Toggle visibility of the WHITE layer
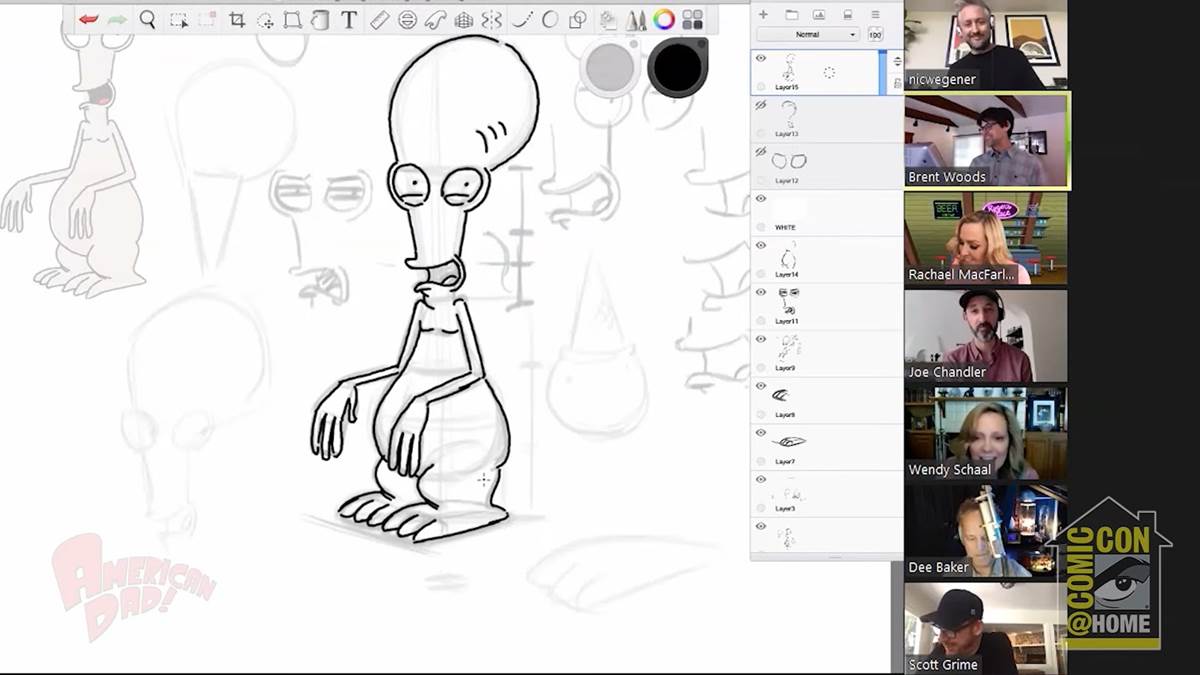 761,199
